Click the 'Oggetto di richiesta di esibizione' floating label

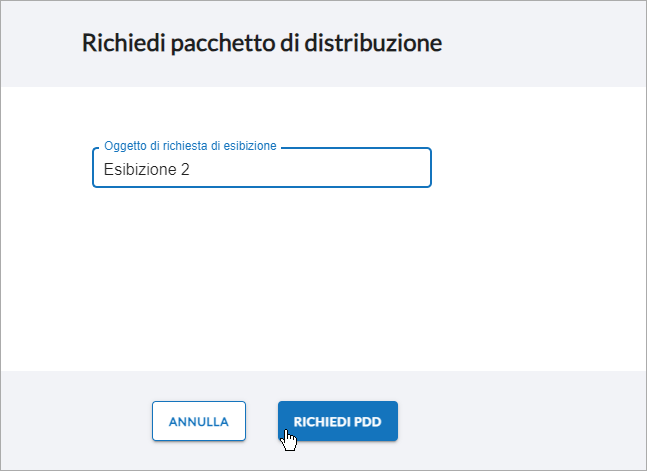190,146
